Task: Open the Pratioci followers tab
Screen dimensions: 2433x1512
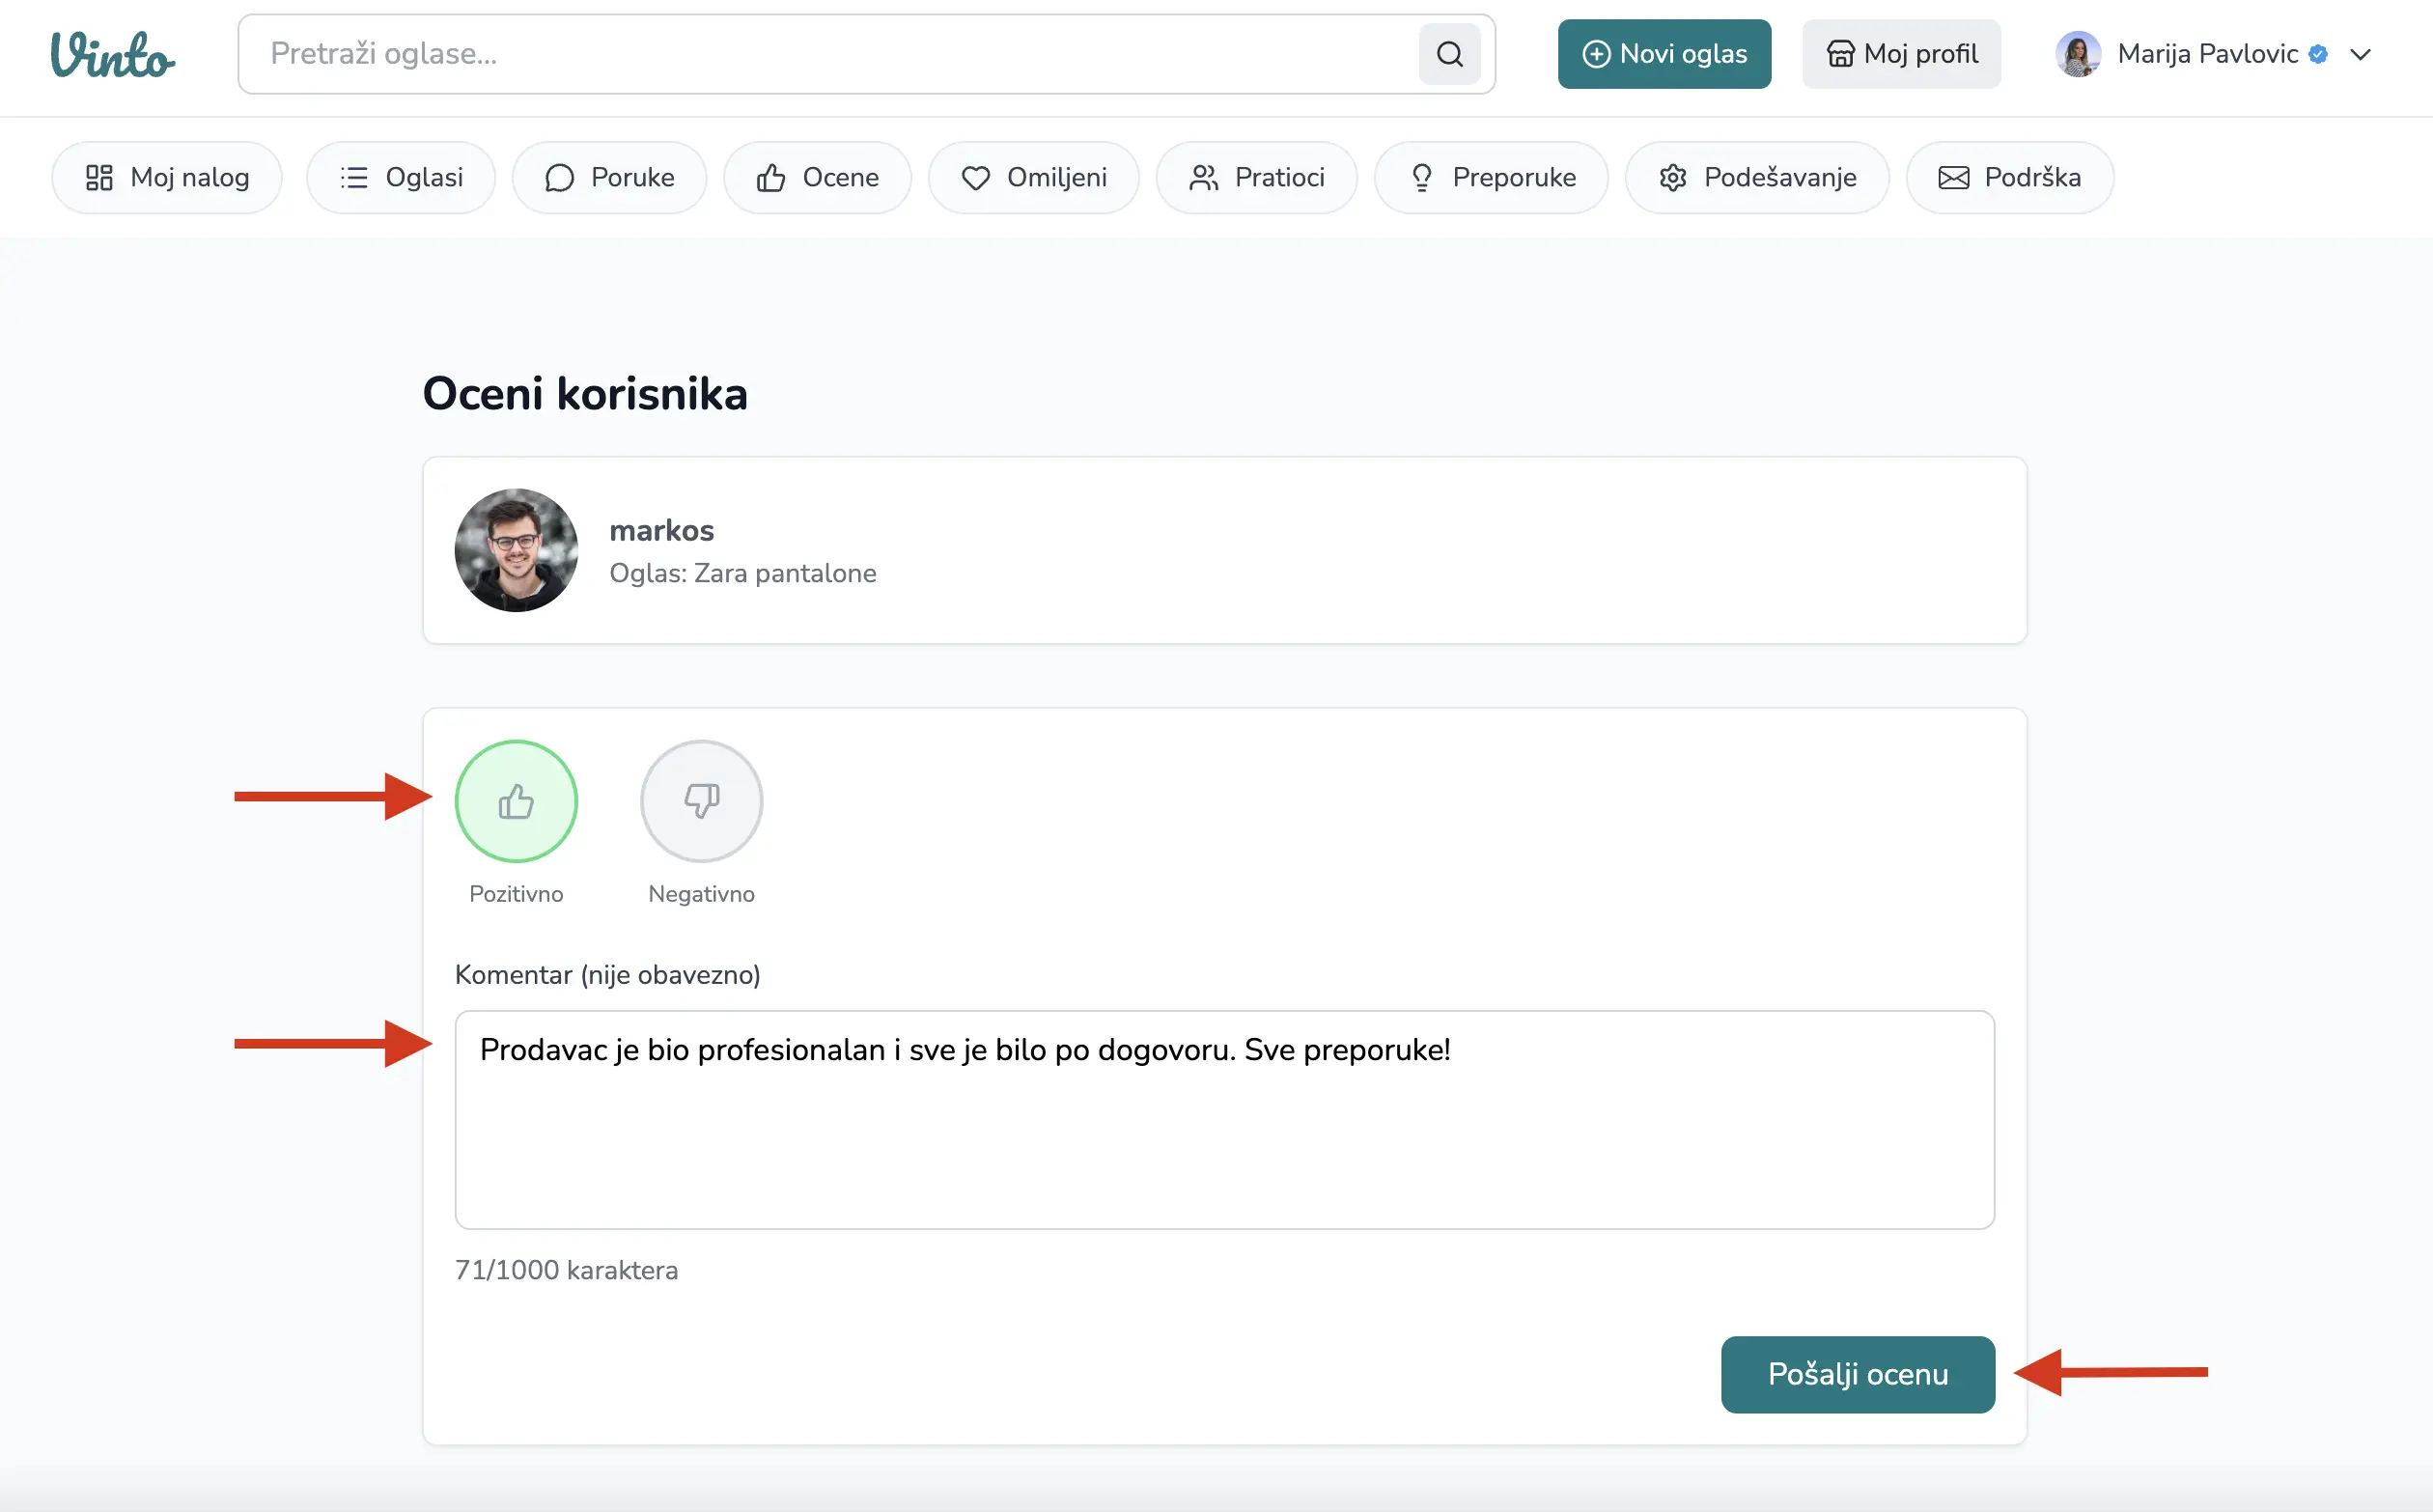Action: pyautogui.click(x=1256, y=177)
